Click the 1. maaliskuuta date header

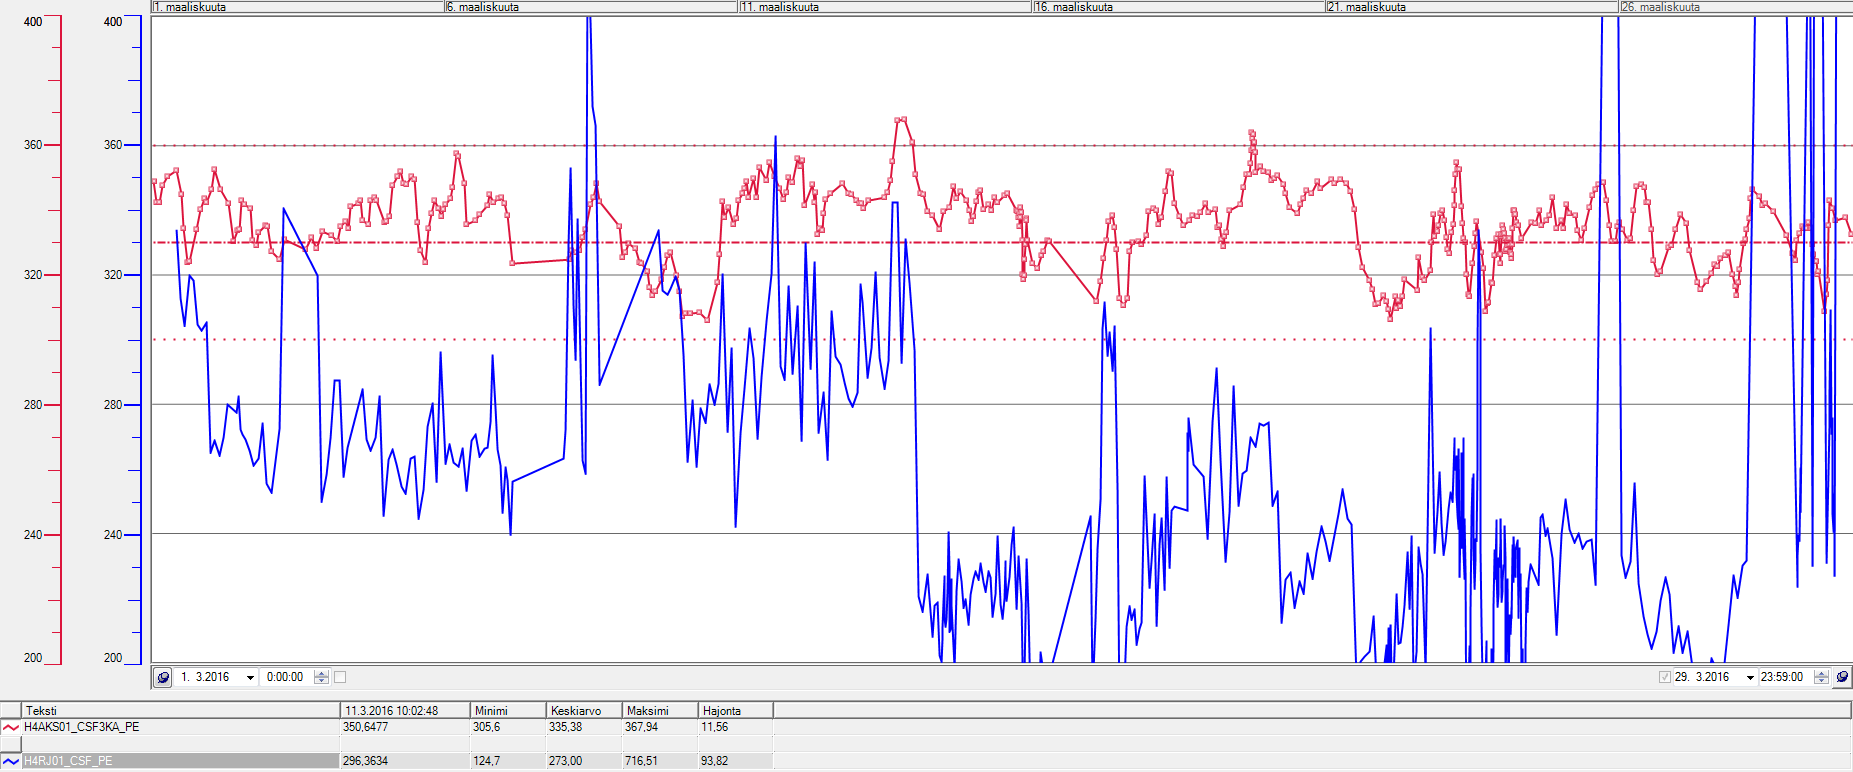tap(298, 7)
